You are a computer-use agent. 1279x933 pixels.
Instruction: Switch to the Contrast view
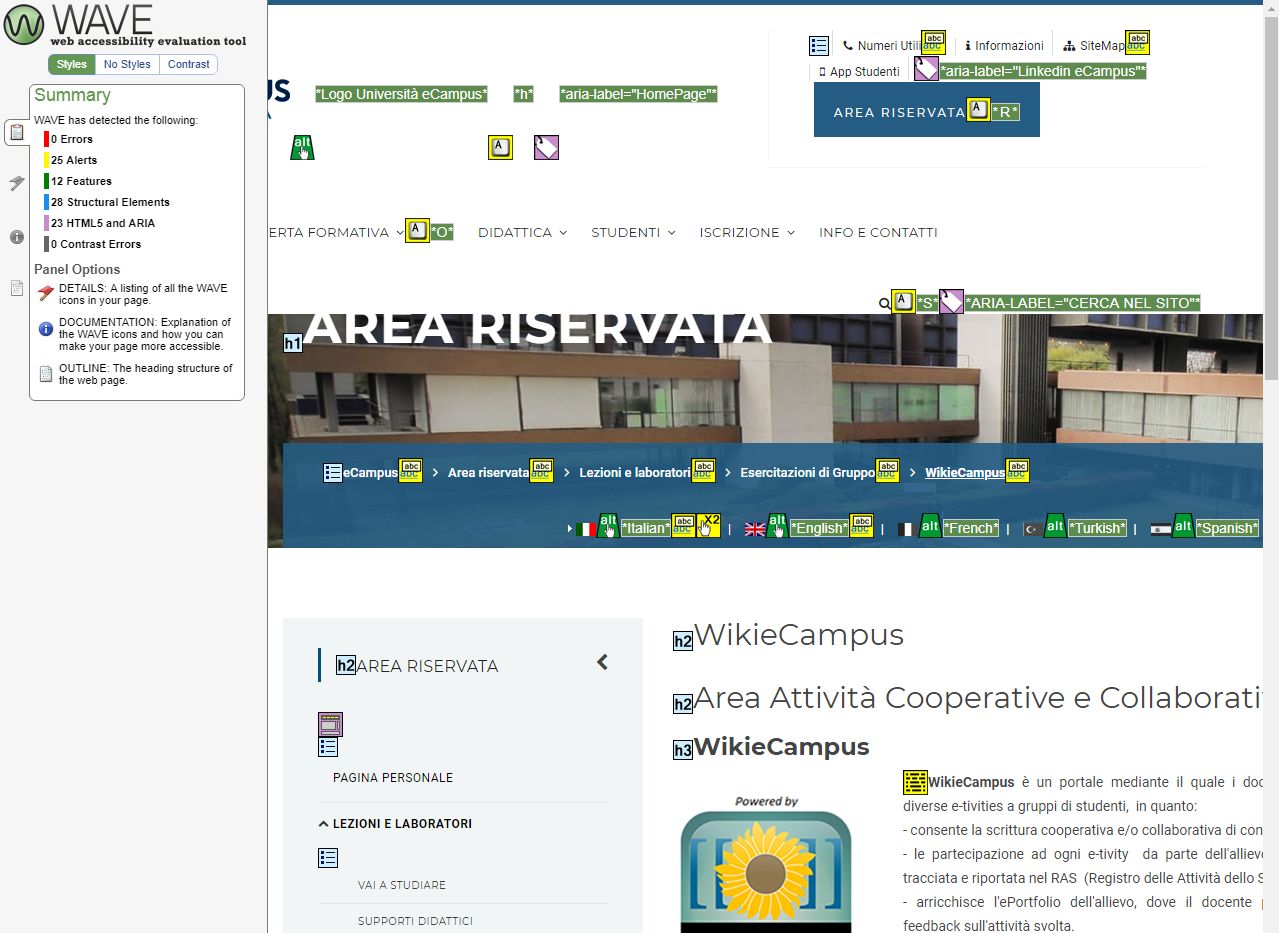pyautogui.click(x=188, y=64)
